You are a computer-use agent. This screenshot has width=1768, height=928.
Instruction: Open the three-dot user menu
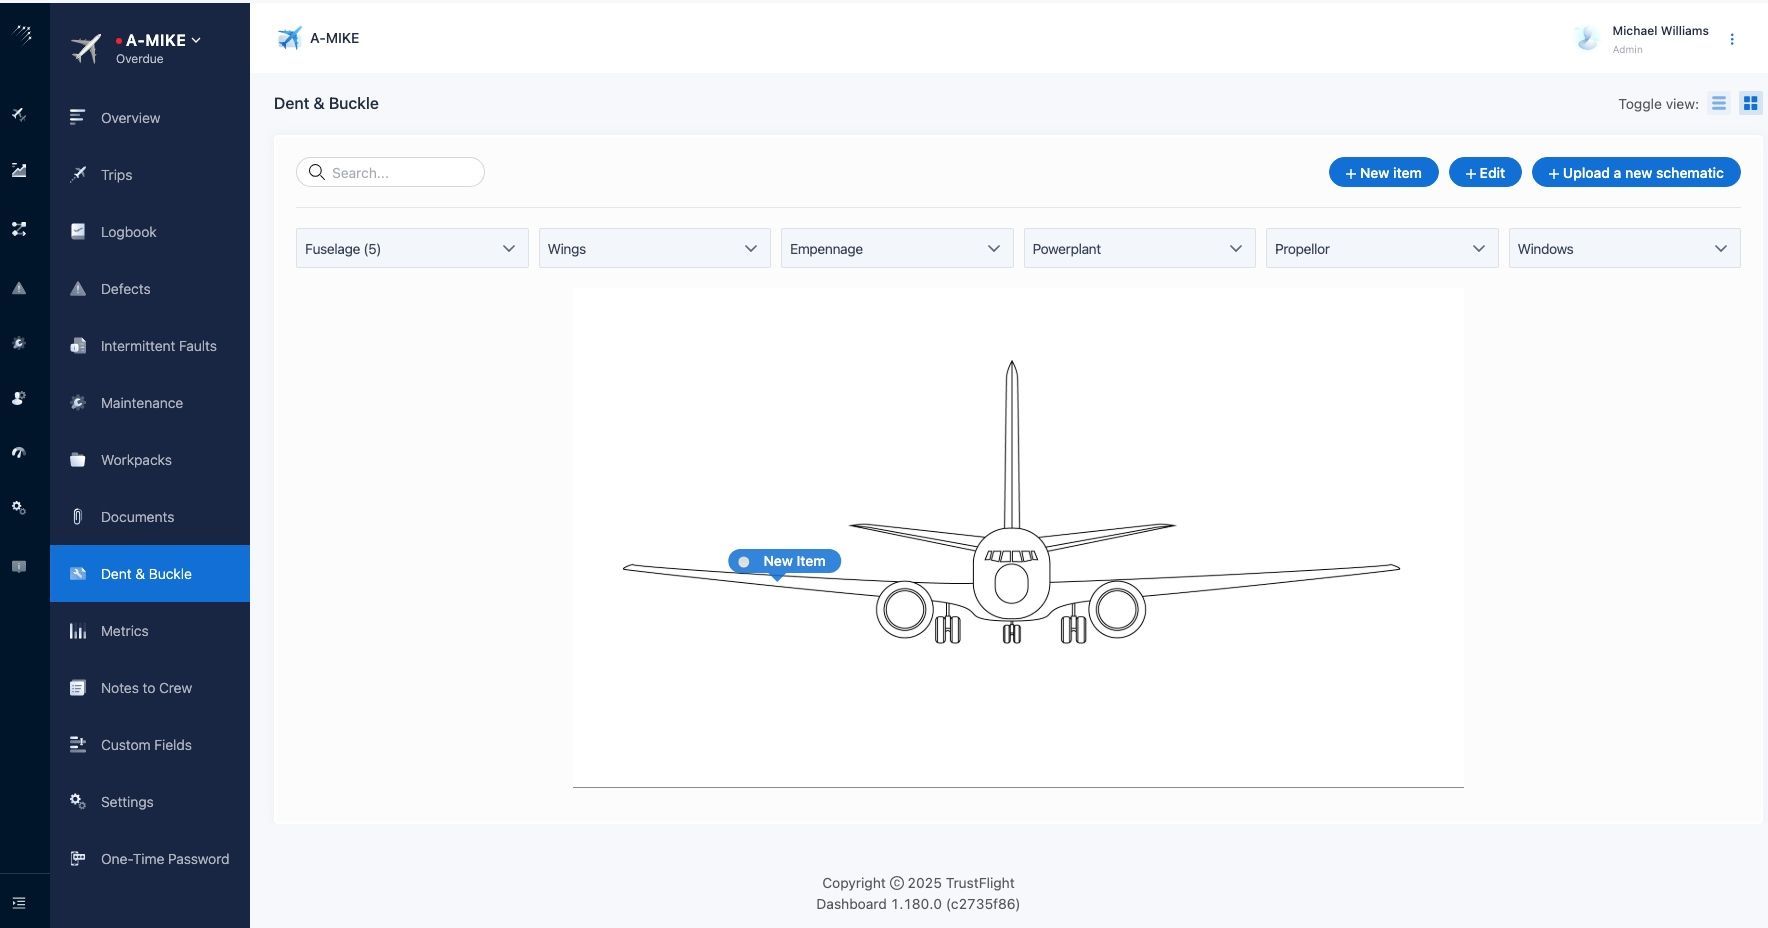1732,39
